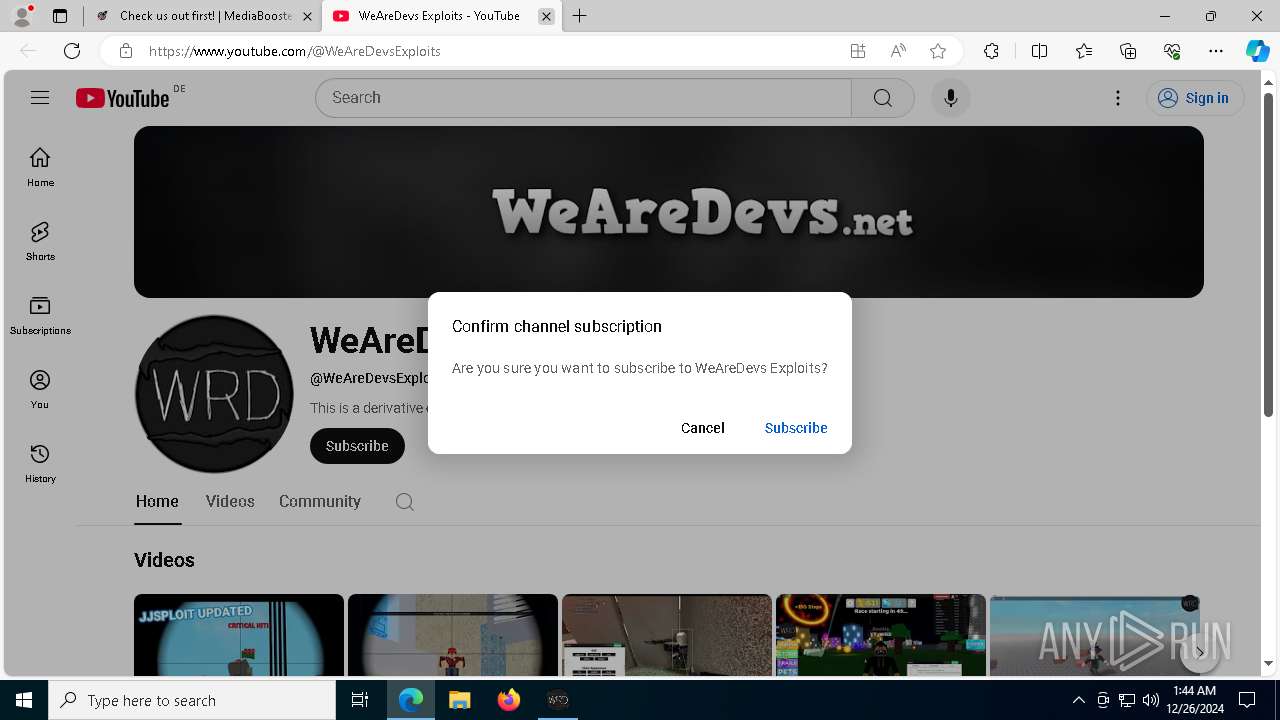1280x720 pixels.
Task: Open the You section in the sidebar
Action: pos(40,389)
